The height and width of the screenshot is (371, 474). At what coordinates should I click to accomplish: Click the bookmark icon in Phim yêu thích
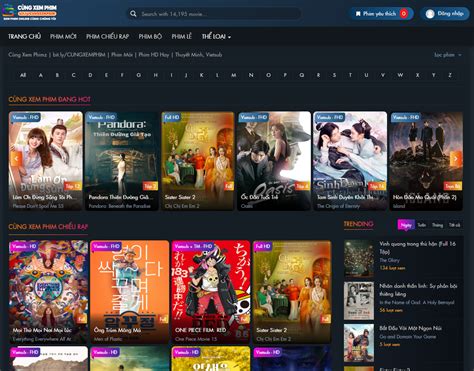tap(358, 14)
